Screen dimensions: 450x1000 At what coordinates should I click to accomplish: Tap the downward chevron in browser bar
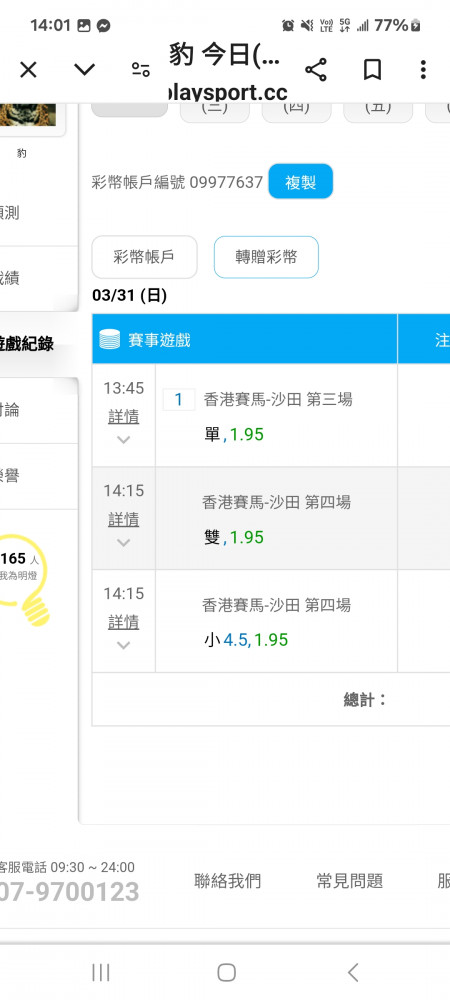(x=84, y=70)
